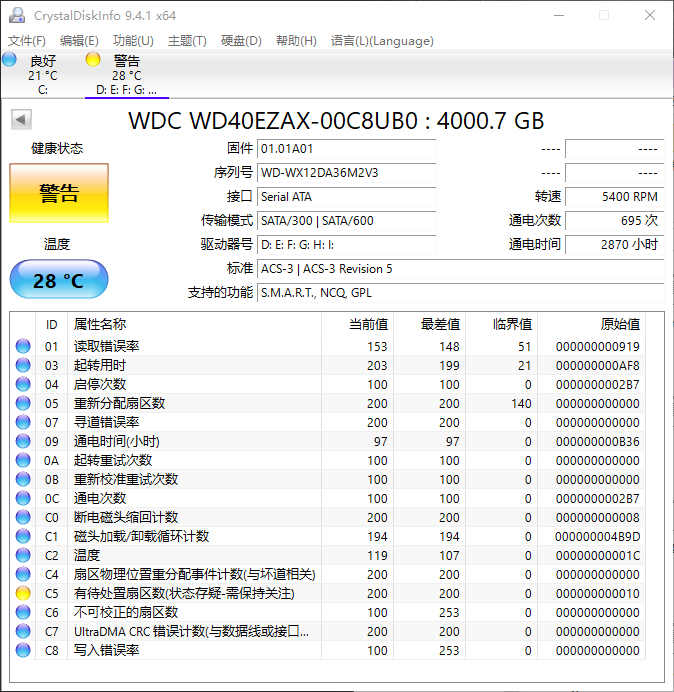The width and height of the screenshot is (674, 692).
Task: Click the CrystalDiskInfo app icon in title bar
Action: pos(17,15)
